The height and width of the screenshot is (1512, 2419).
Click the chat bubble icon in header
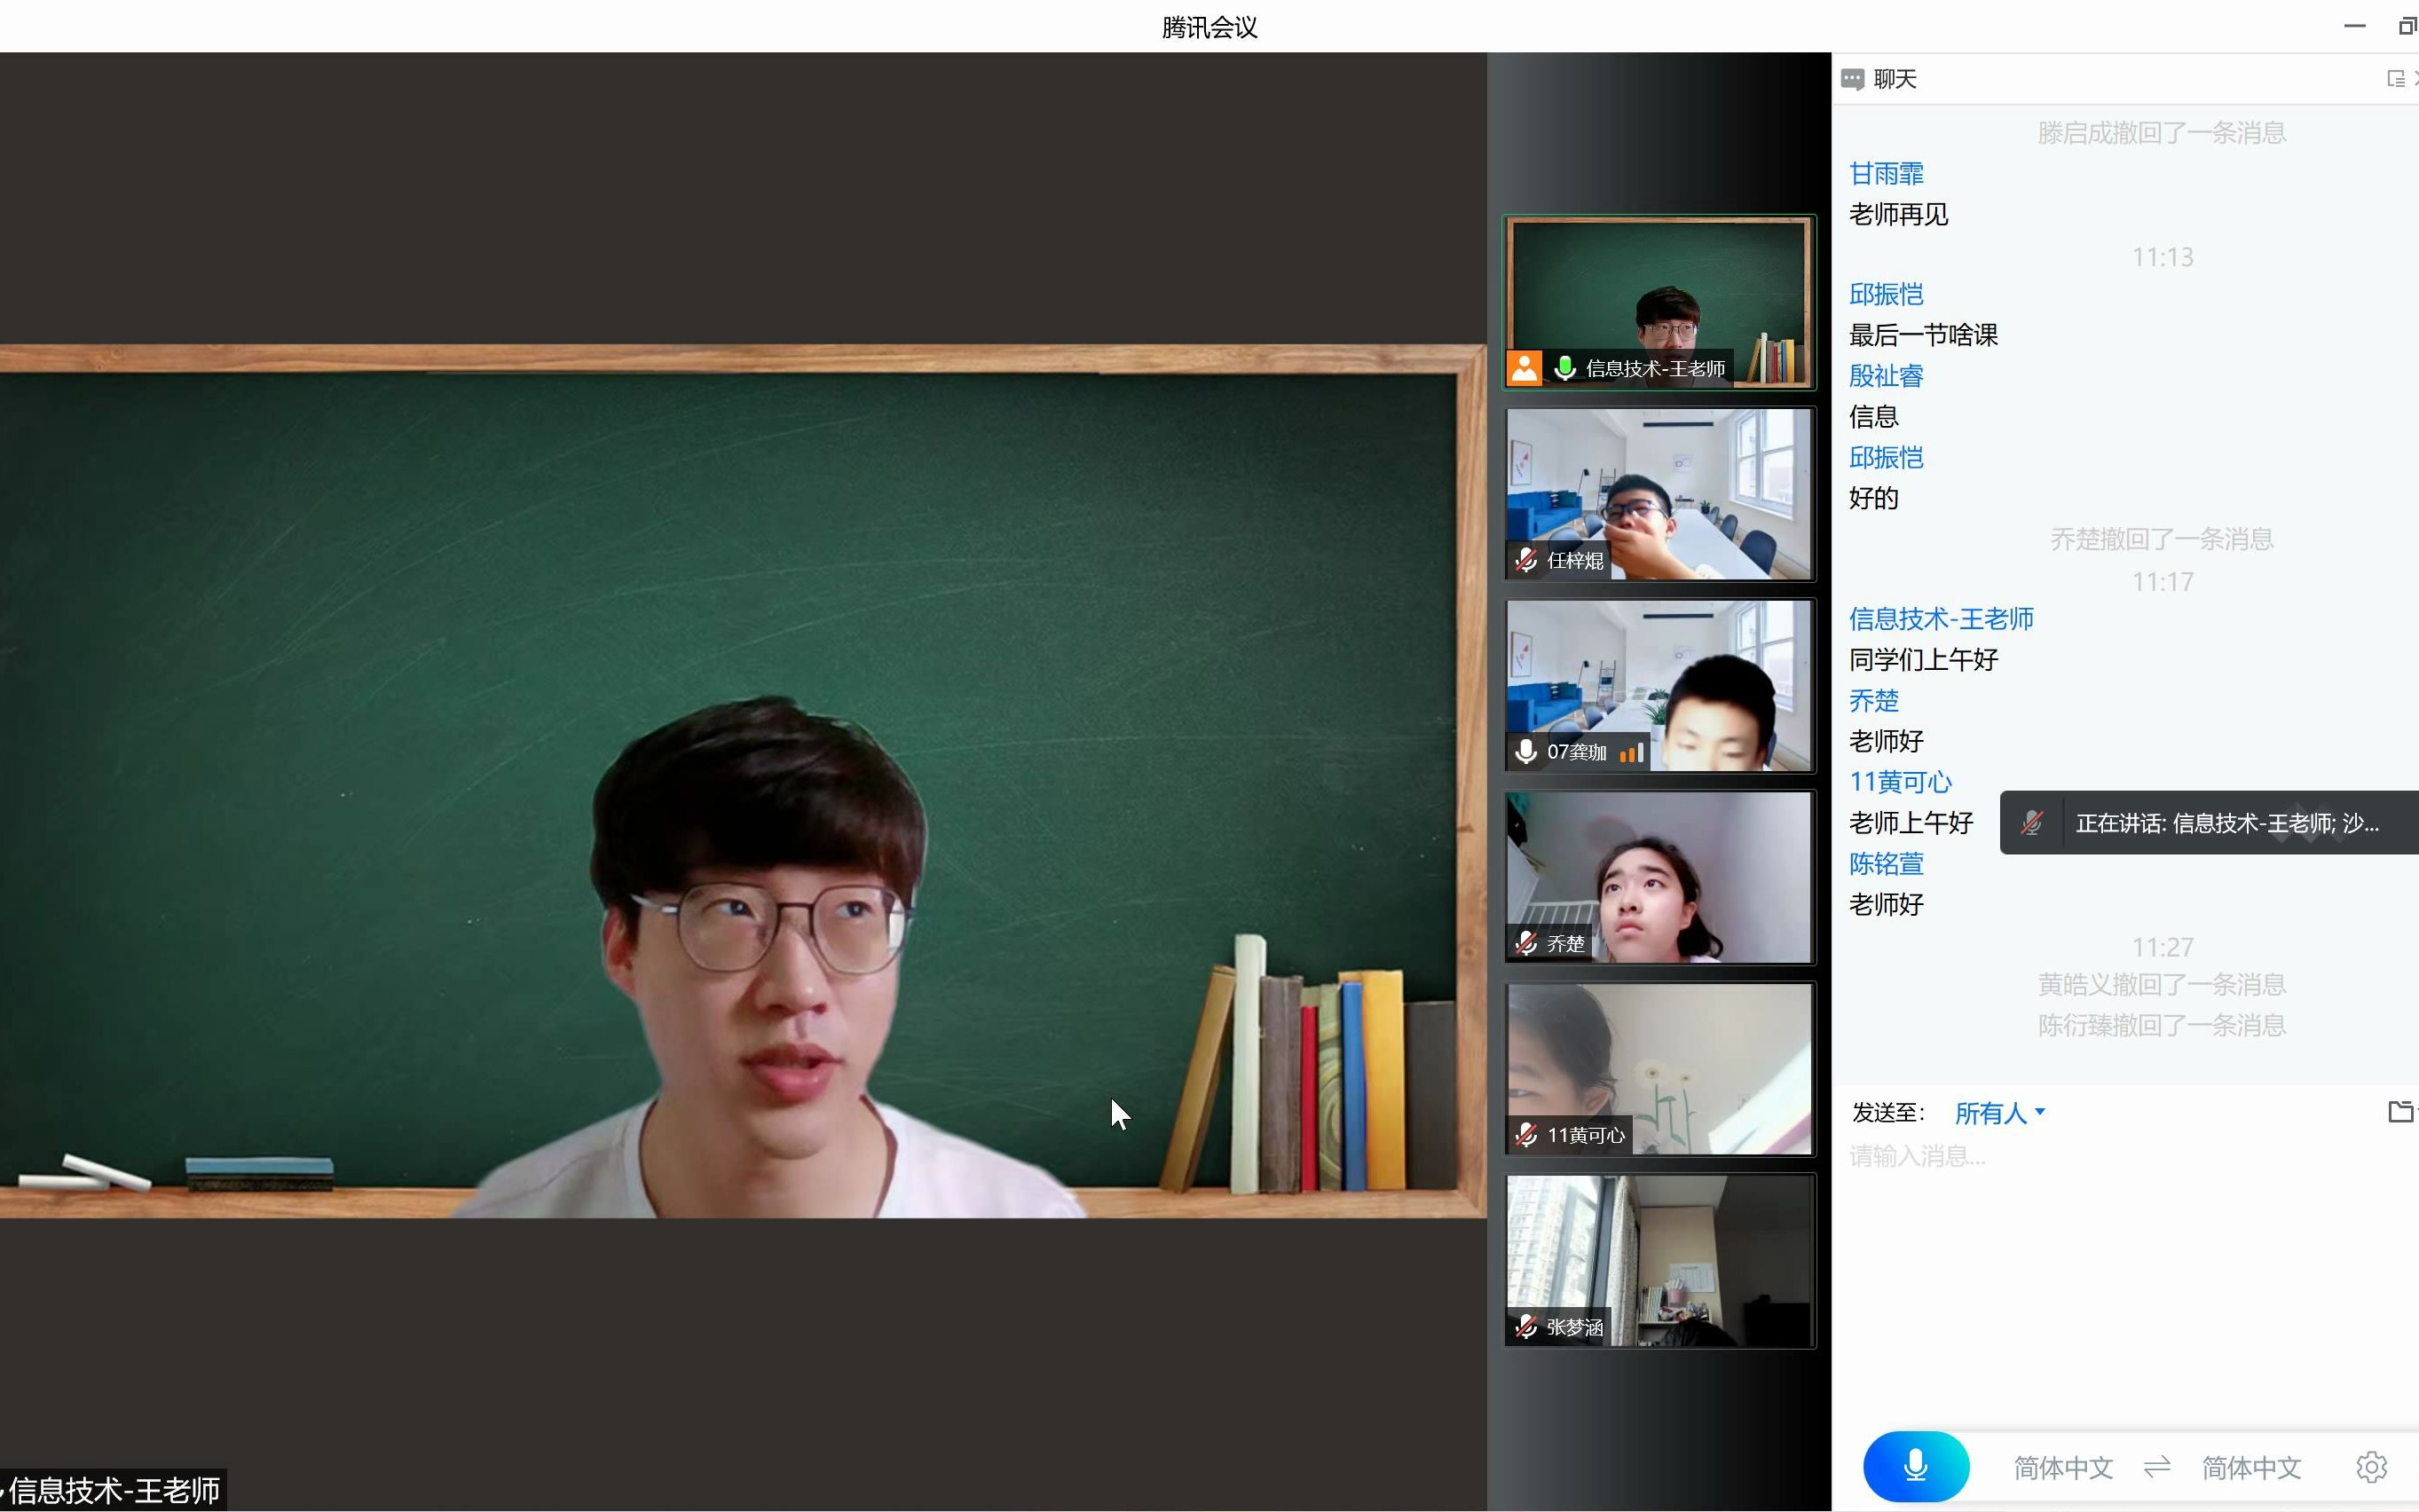coord(1852,79)
